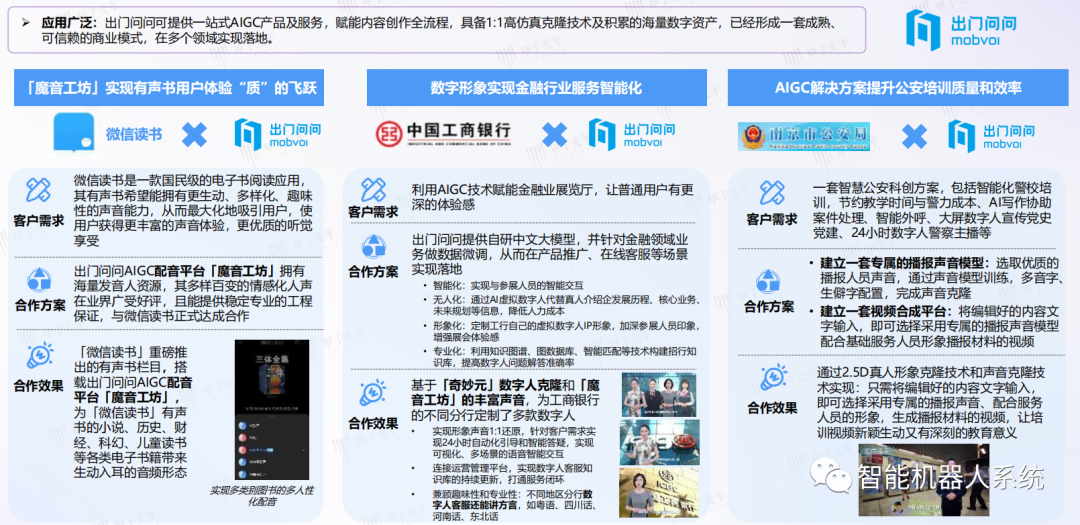Click the 合作方案 icon in the 工商银行 column
1080x525 pixels.
[x=373, y=246]
